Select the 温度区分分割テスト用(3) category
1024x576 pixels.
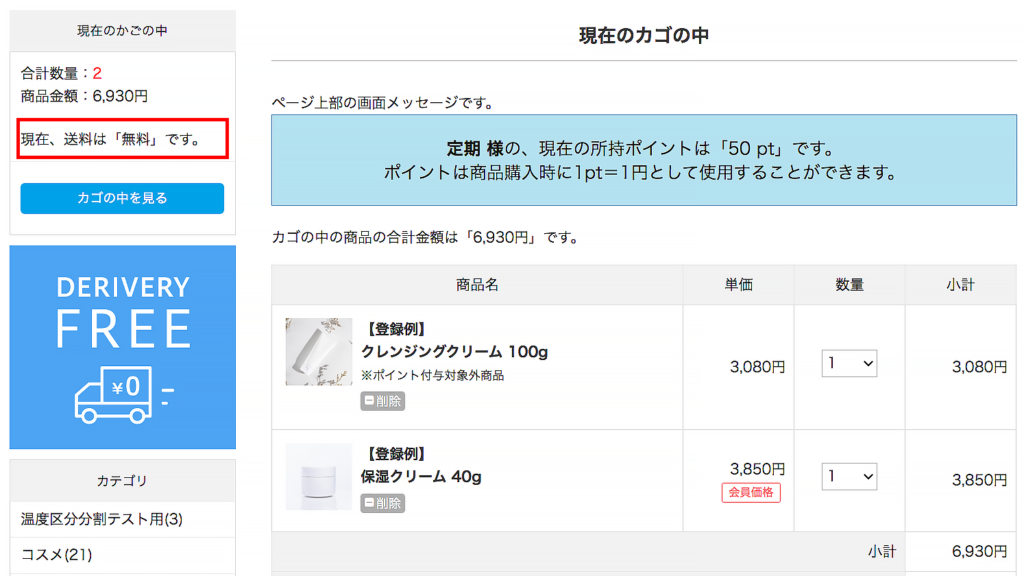click(102, 519)
